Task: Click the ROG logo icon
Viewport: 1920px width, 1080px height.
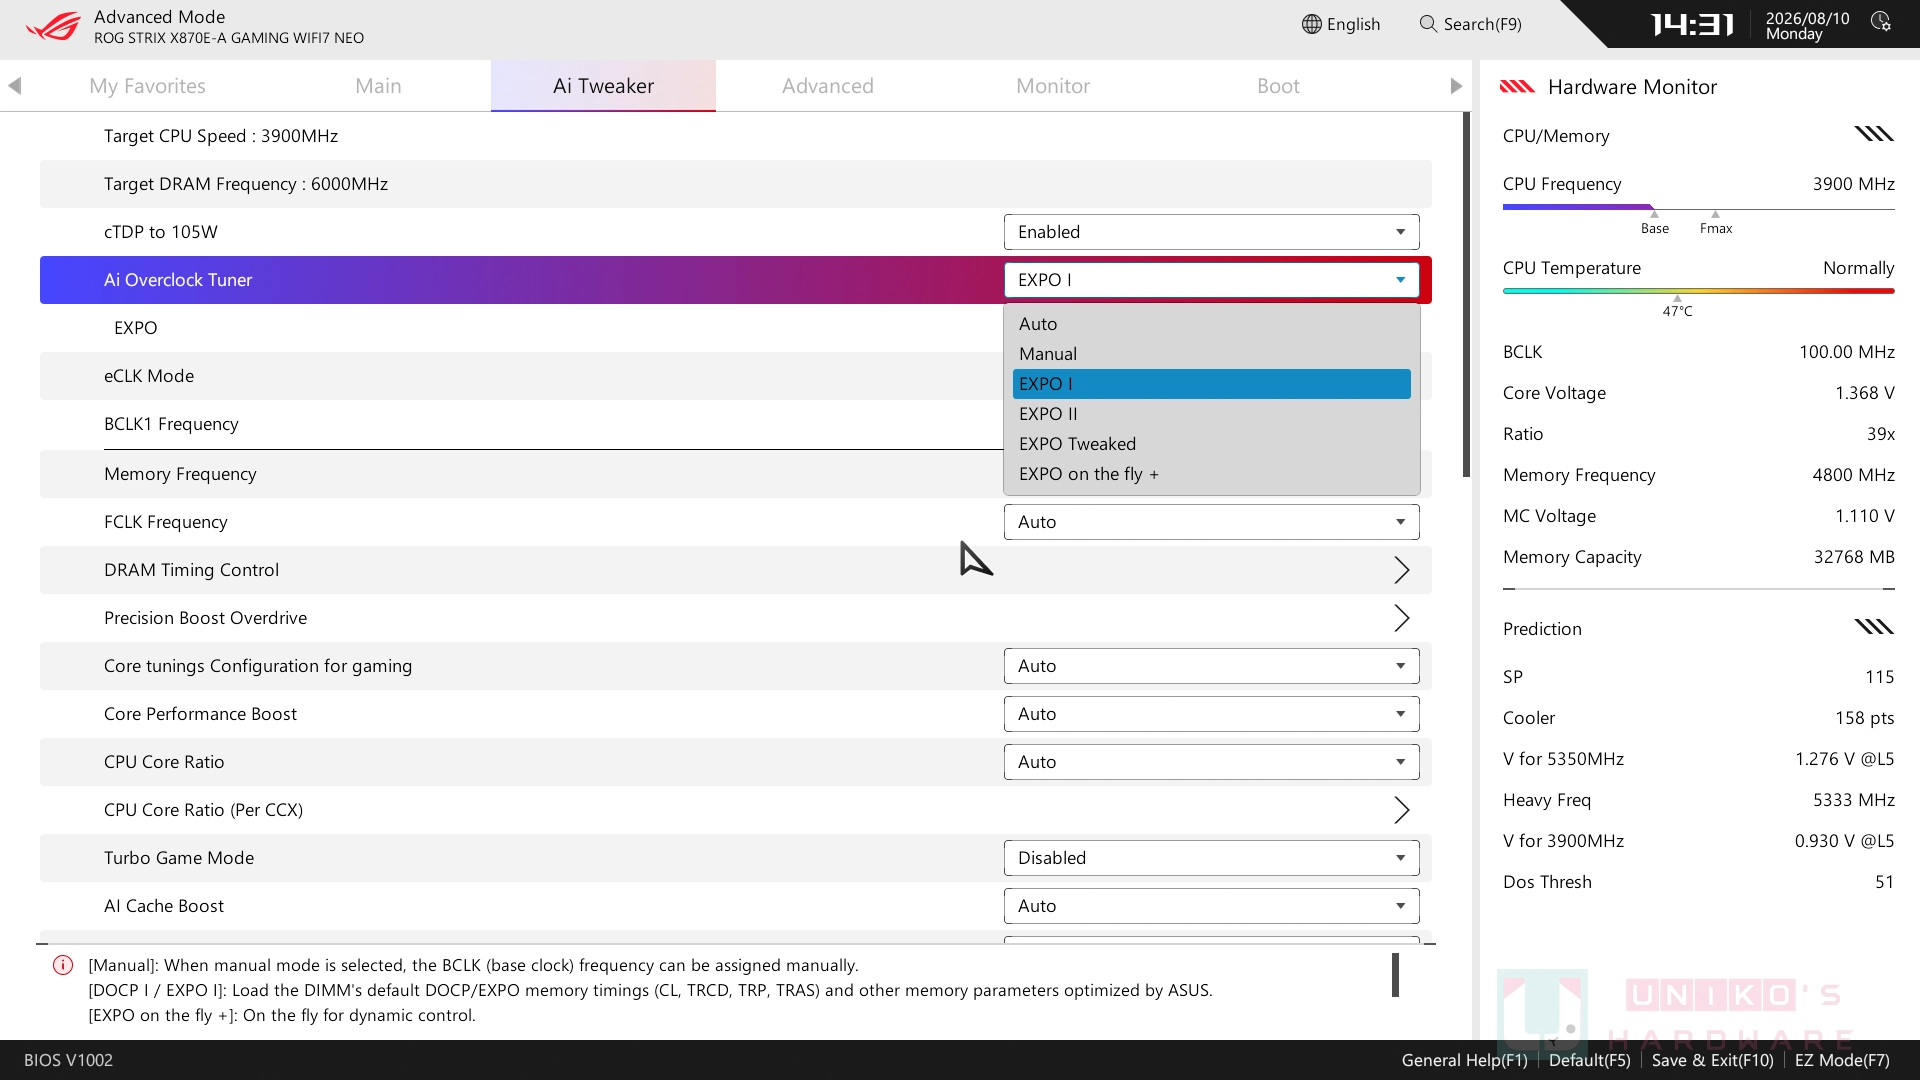Action: coord(52,26)
